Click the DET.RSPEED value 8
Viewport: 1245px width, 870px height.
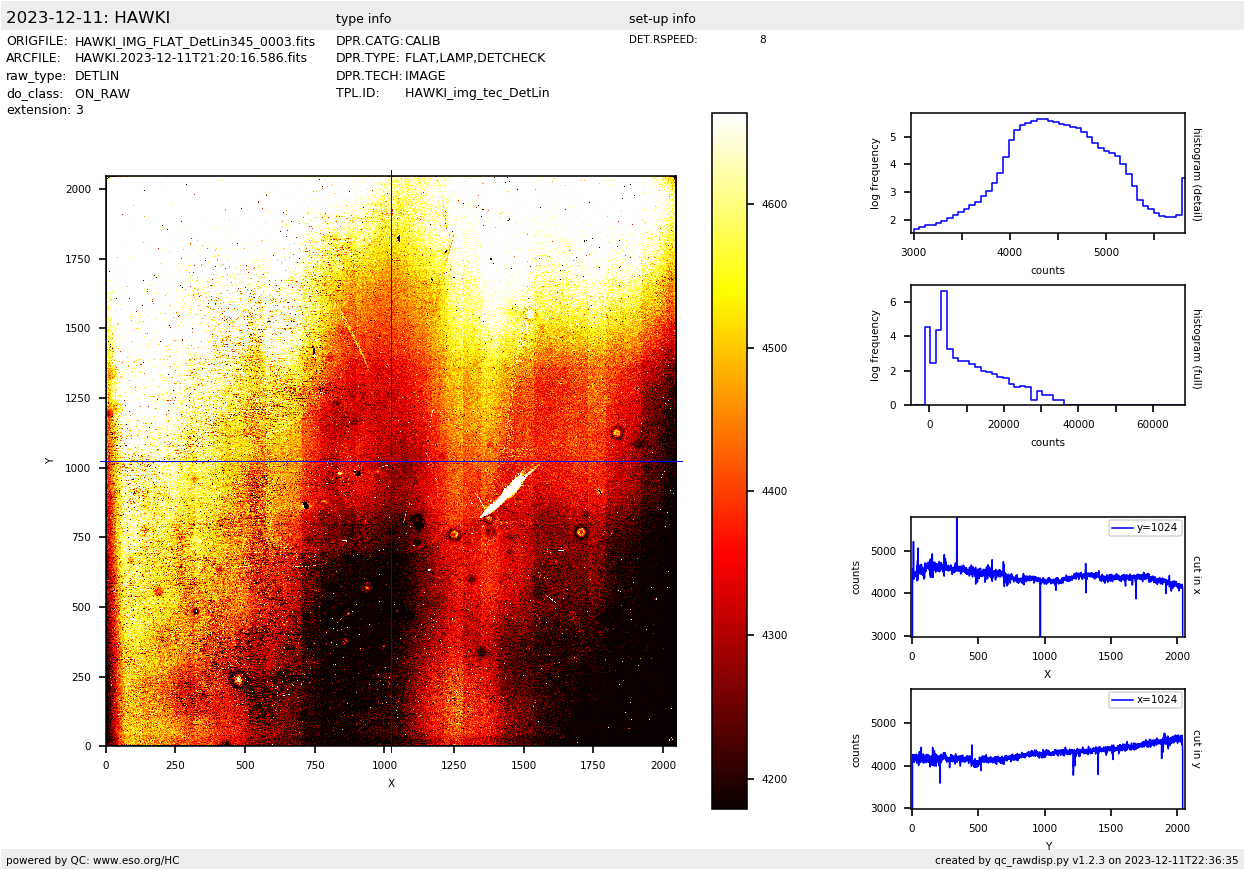coord(762,40)
